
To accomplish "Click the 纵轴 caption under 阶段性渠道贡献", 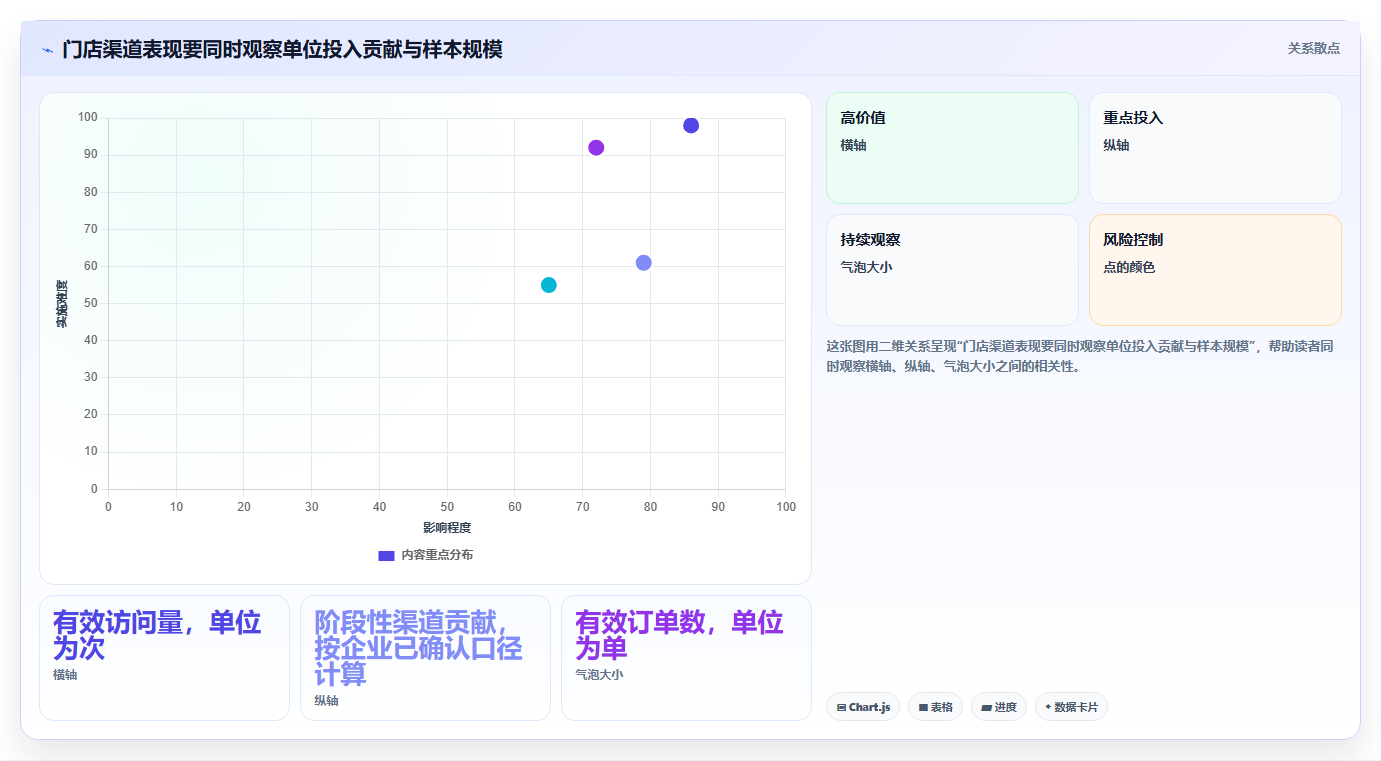I will pos(326,701).
